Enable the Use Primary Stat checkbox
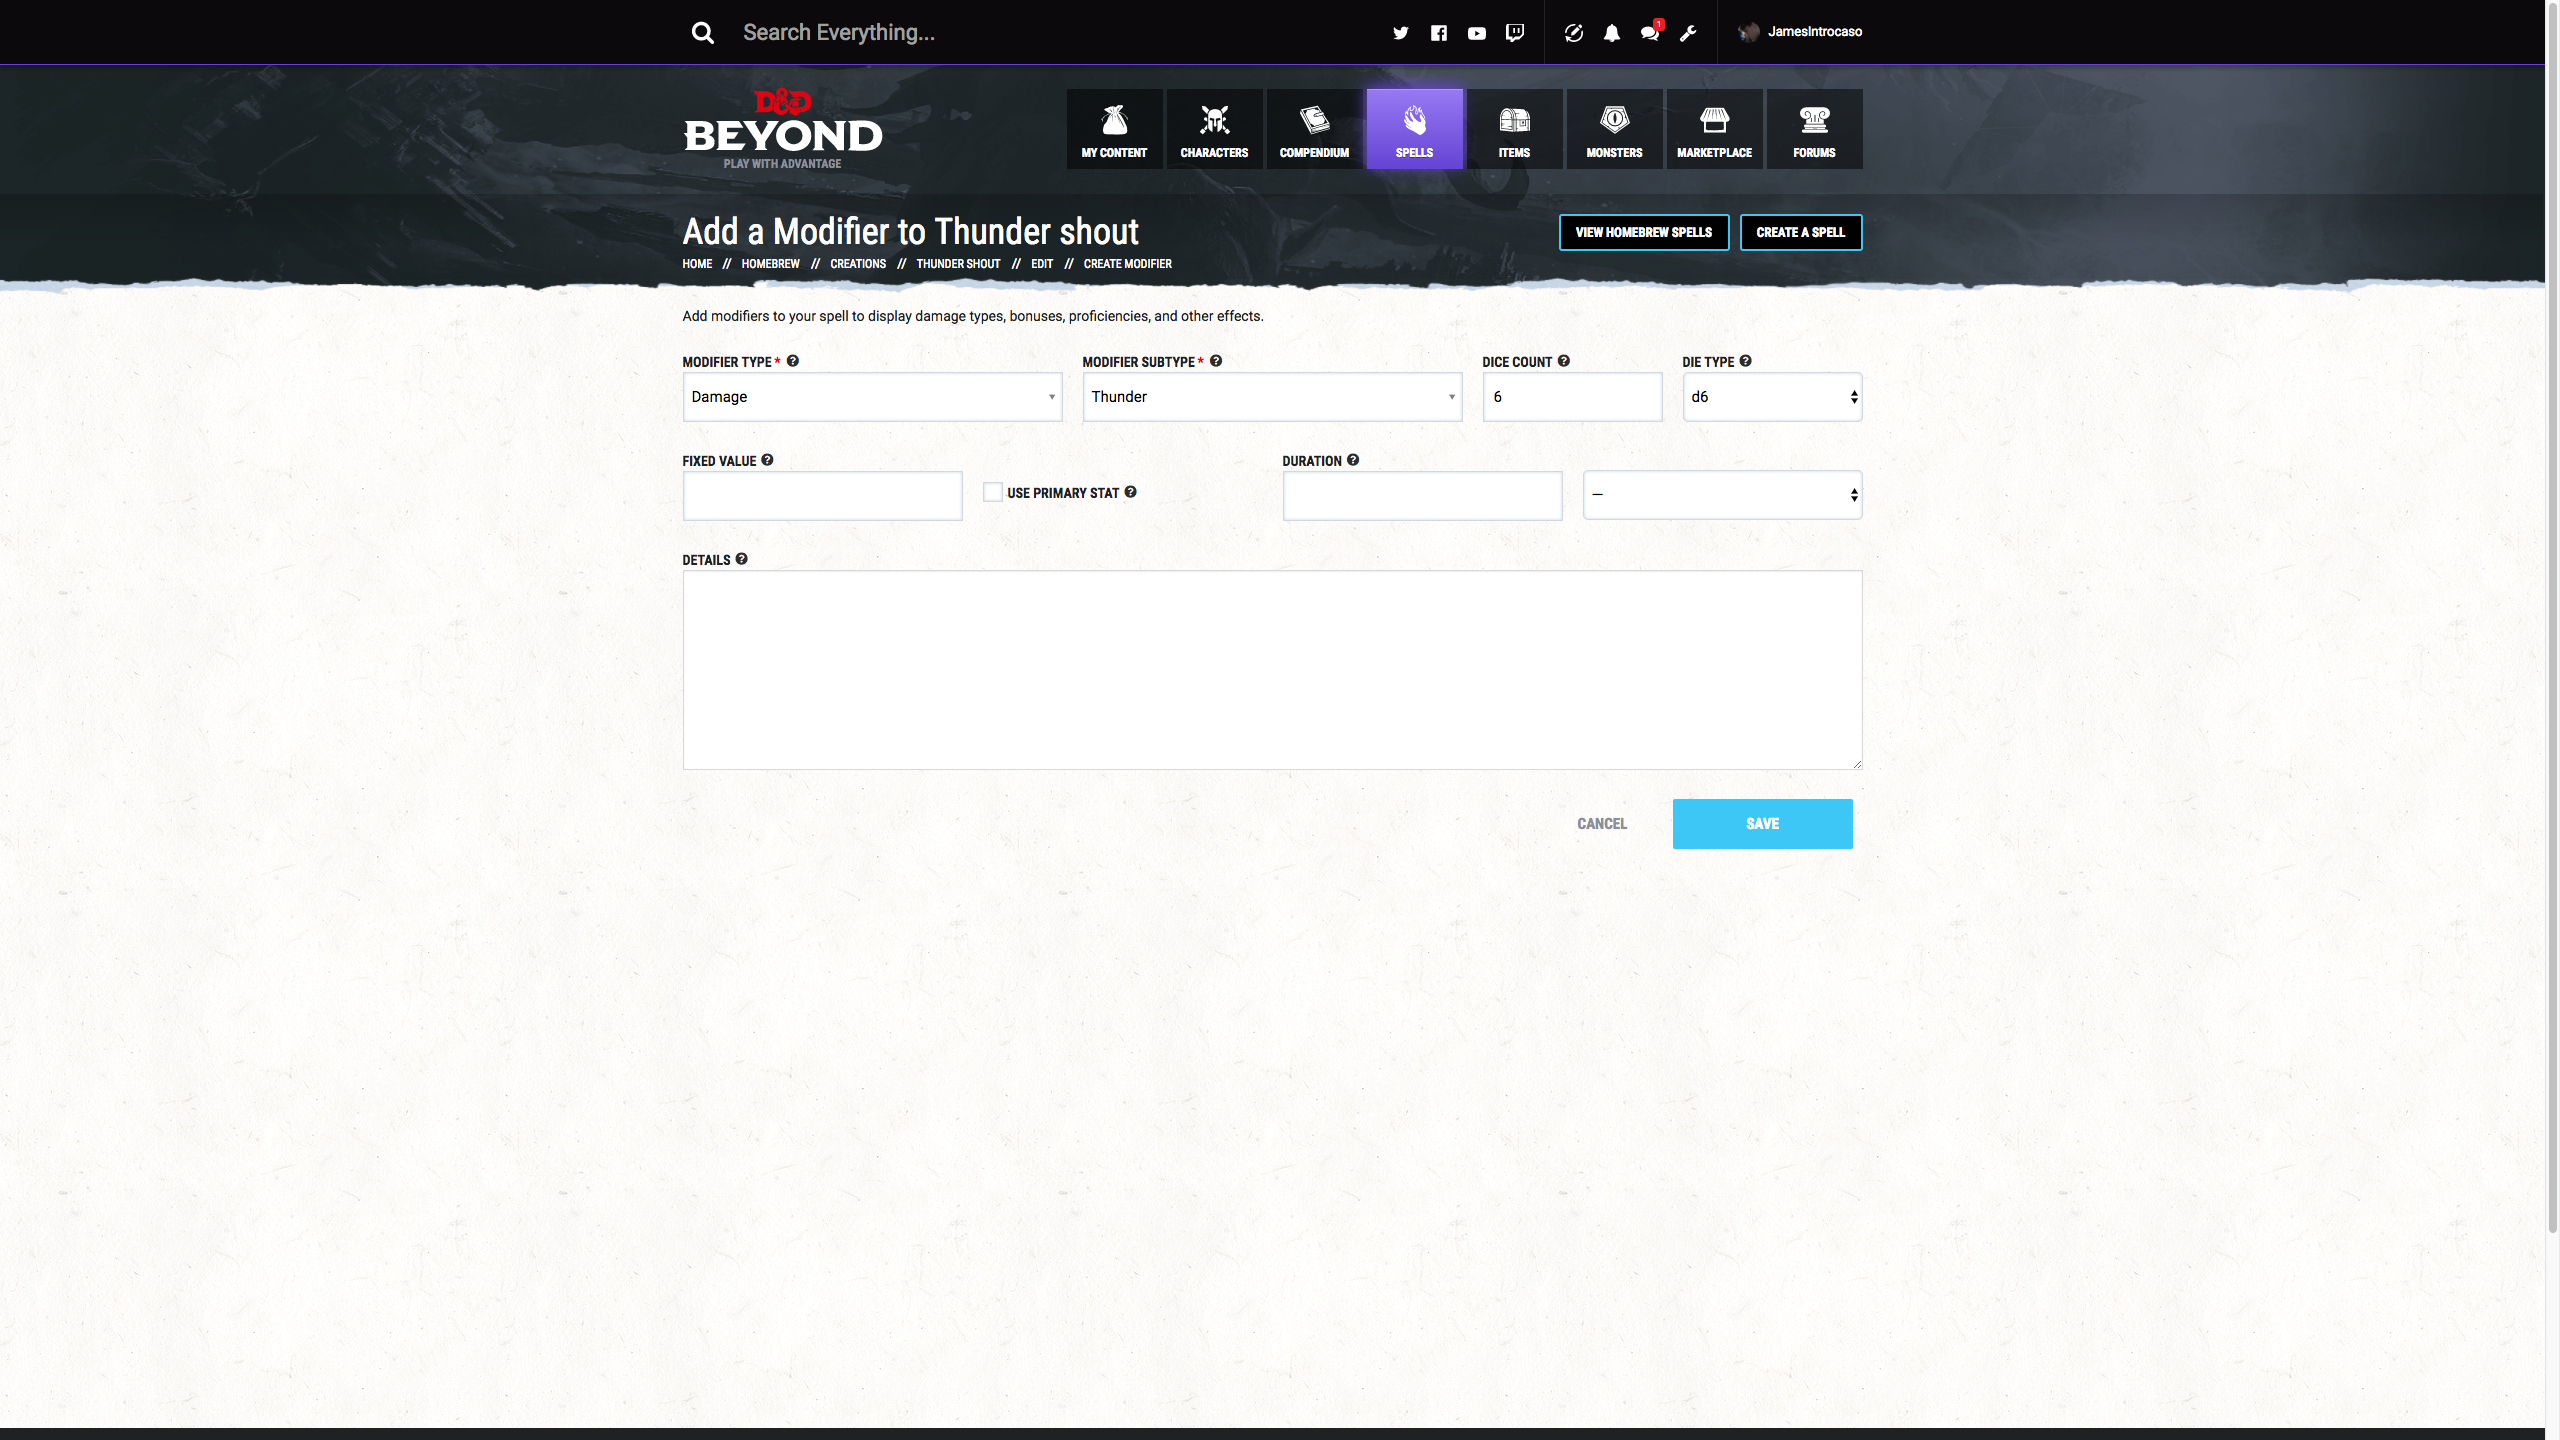This screenshot has height=1440, width=2560. pos(993,492)
